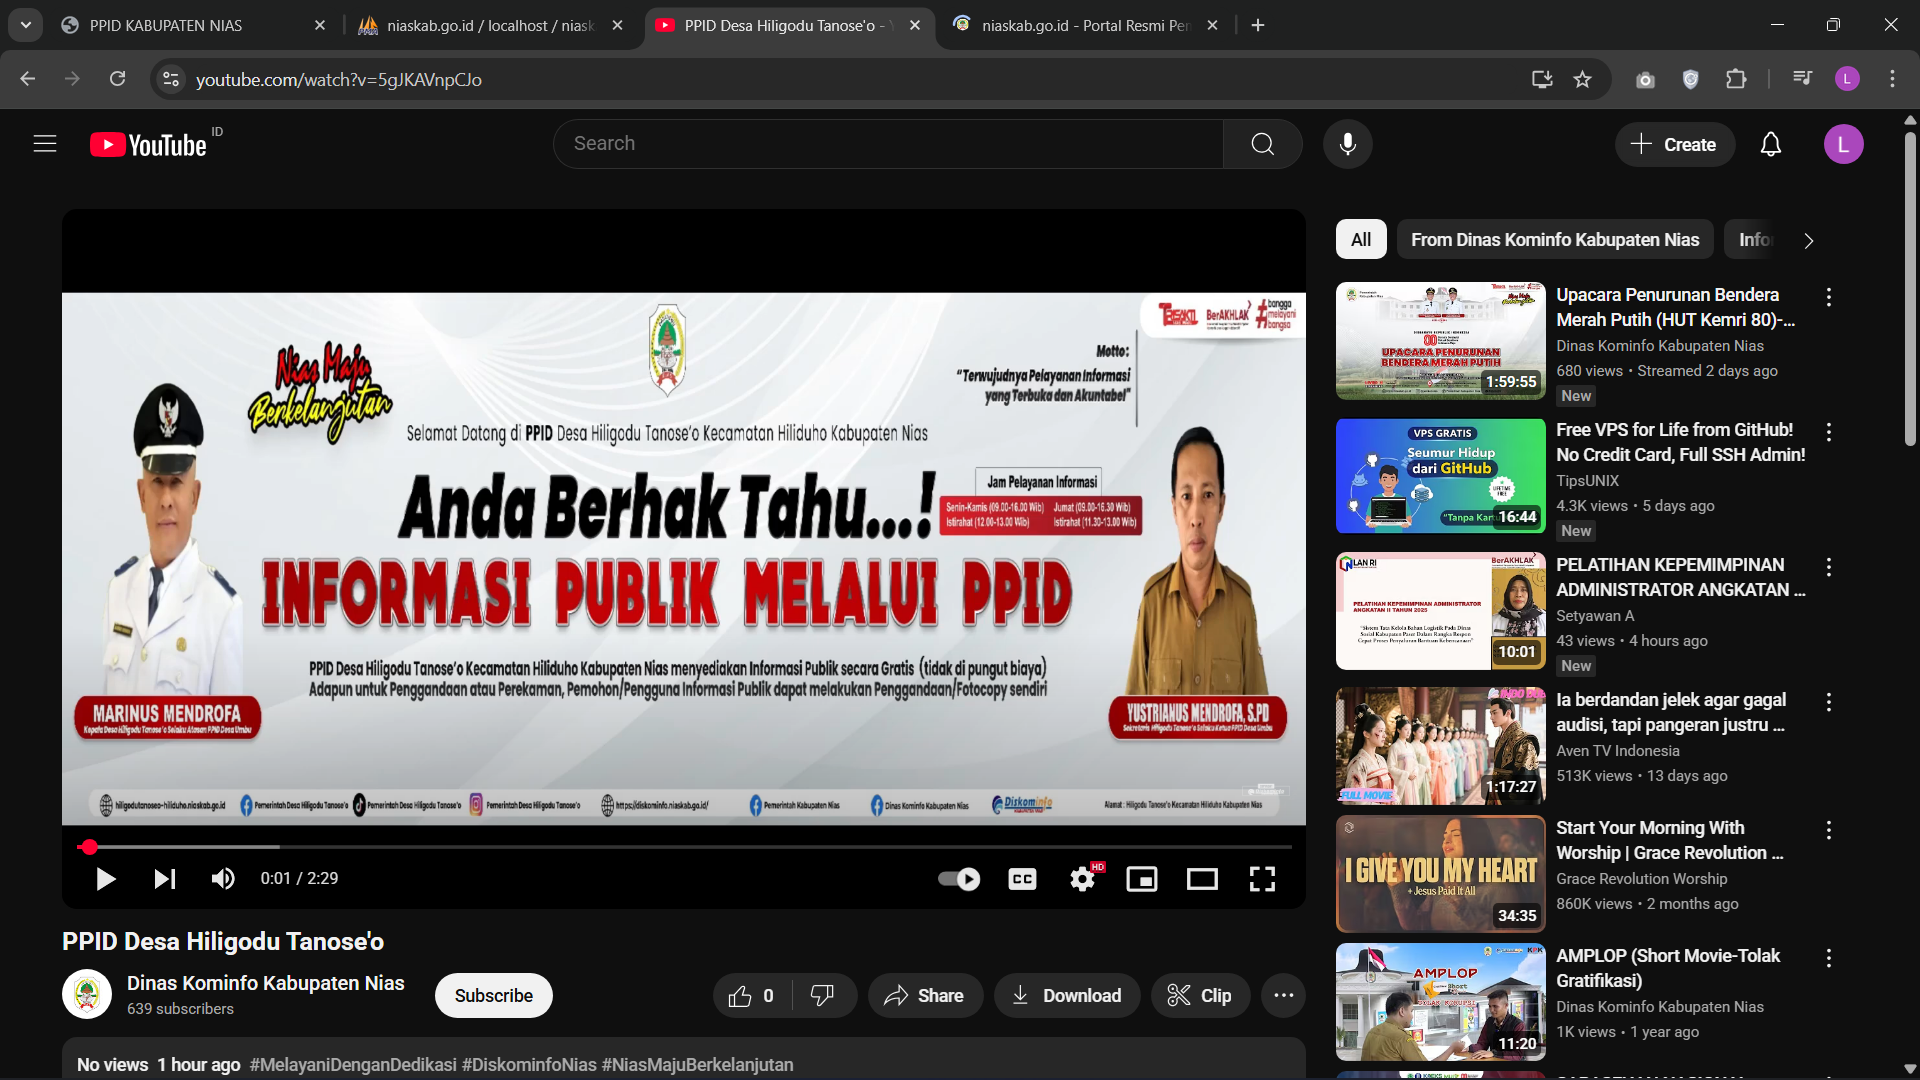
Task: Click the Create button
Action: point(1674,145)
